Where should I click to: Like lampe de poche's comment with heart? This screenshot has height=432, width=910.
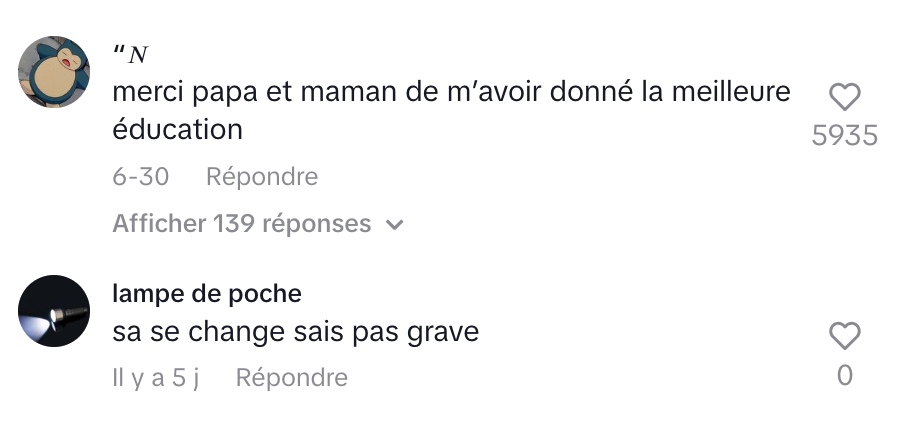click(844, 336)
